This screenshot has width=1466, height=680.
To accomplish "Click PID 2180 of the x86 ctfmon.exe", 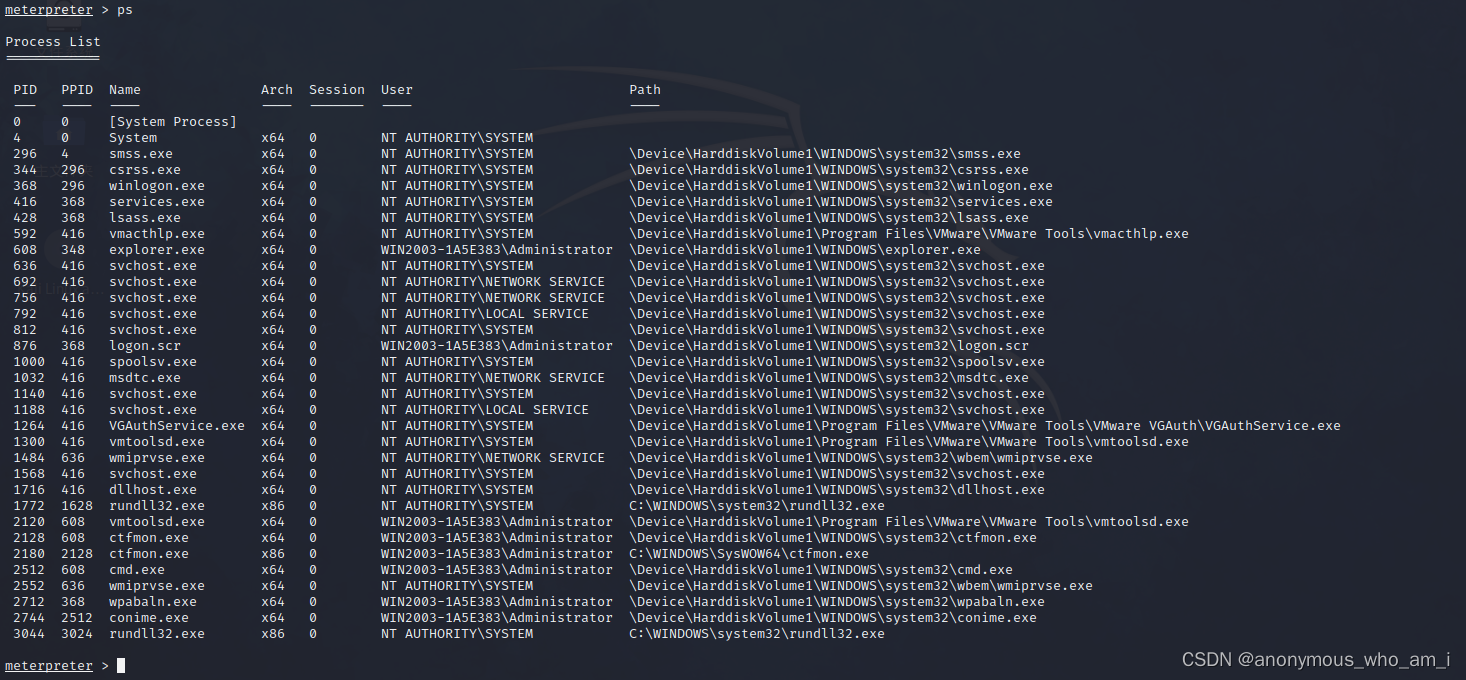I will click(x=29, y=554).
